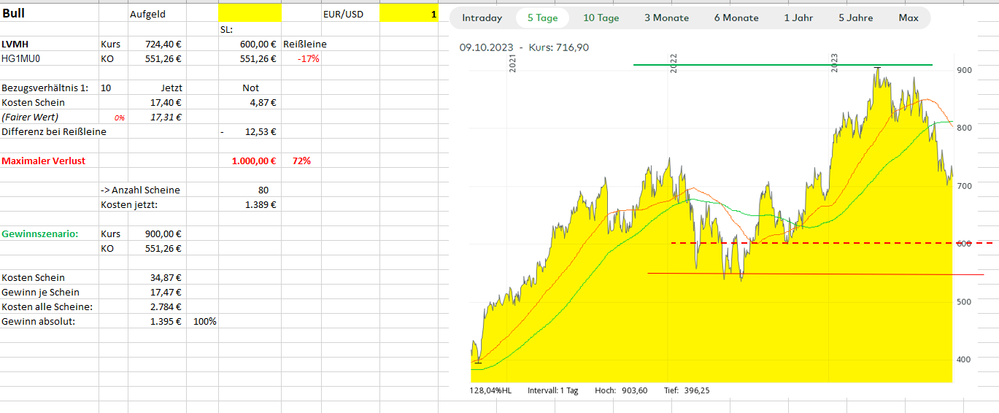The width and height of the screenshot is (999, 413).
Task: Choose the 5 Jahre chart range
Action: coord(854,18)
